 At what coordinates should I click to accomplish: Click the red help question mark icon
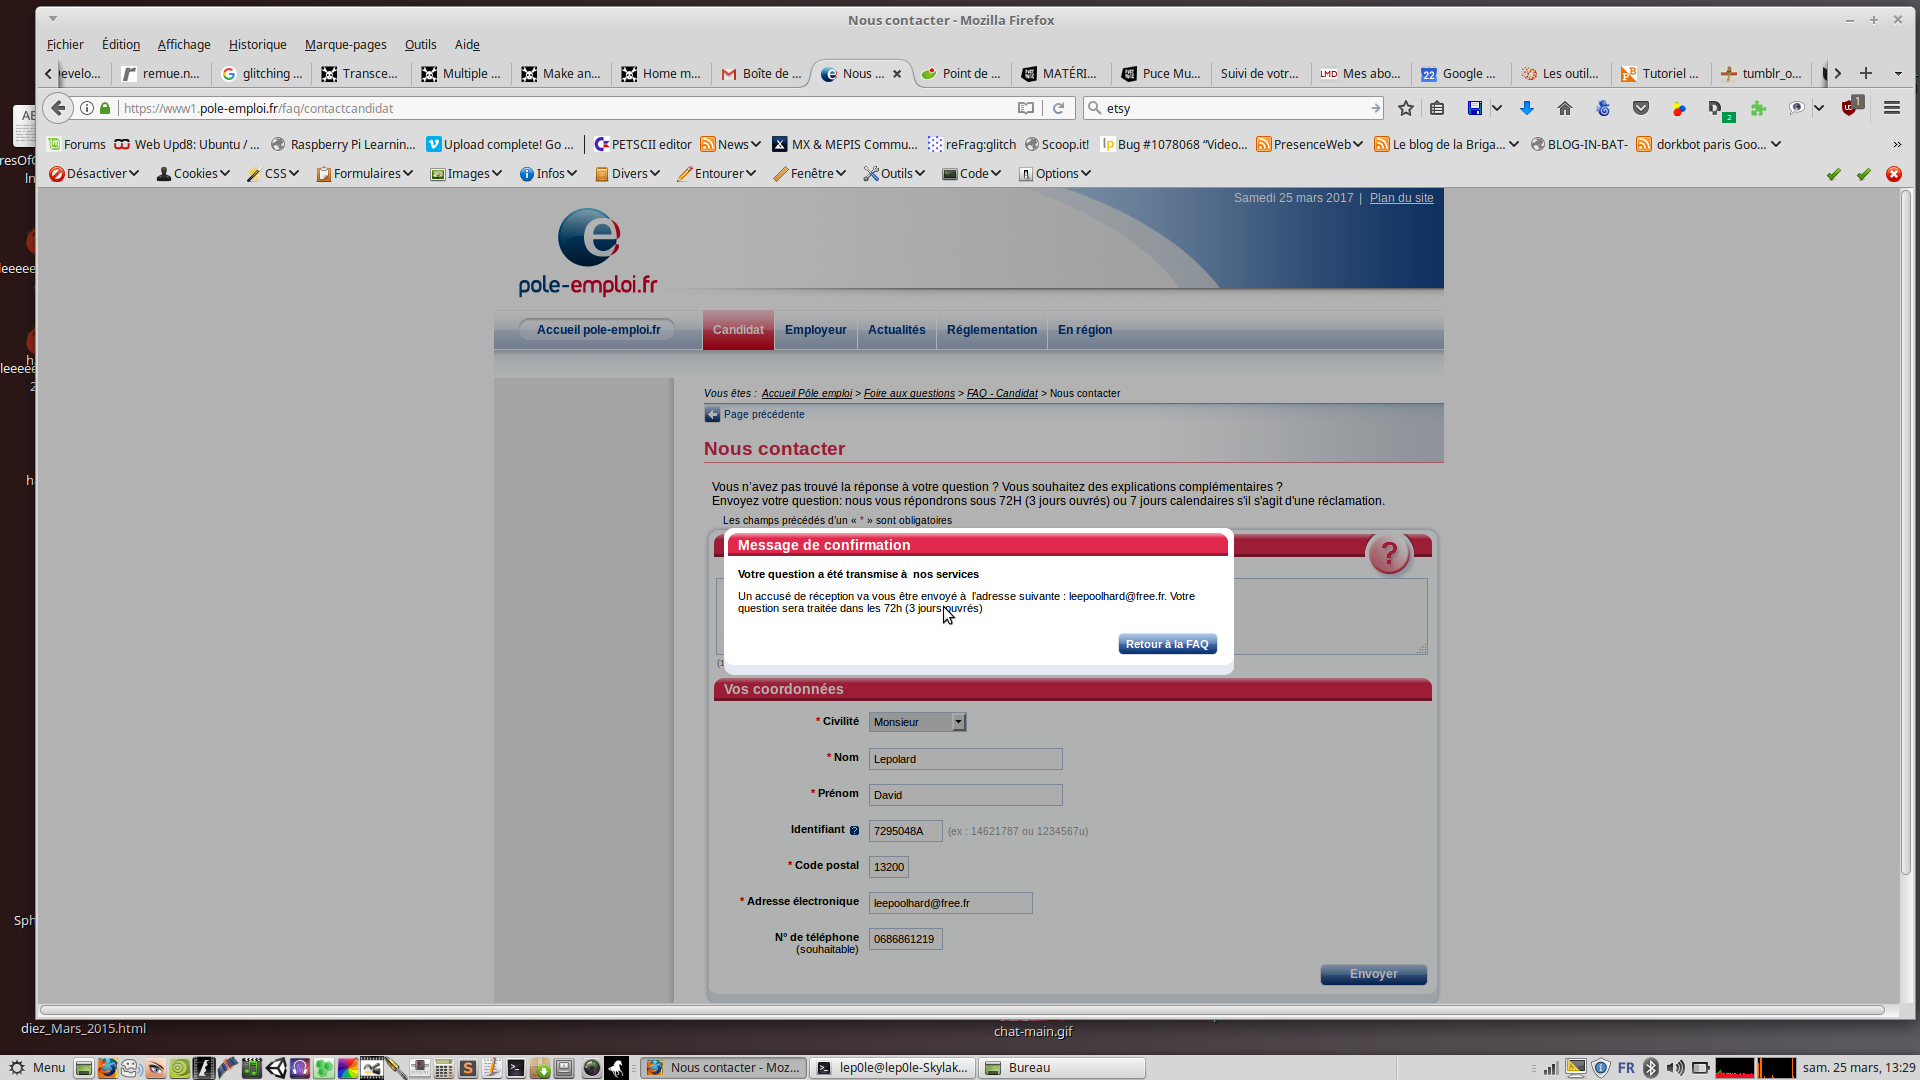click(x=1388, y=553)
